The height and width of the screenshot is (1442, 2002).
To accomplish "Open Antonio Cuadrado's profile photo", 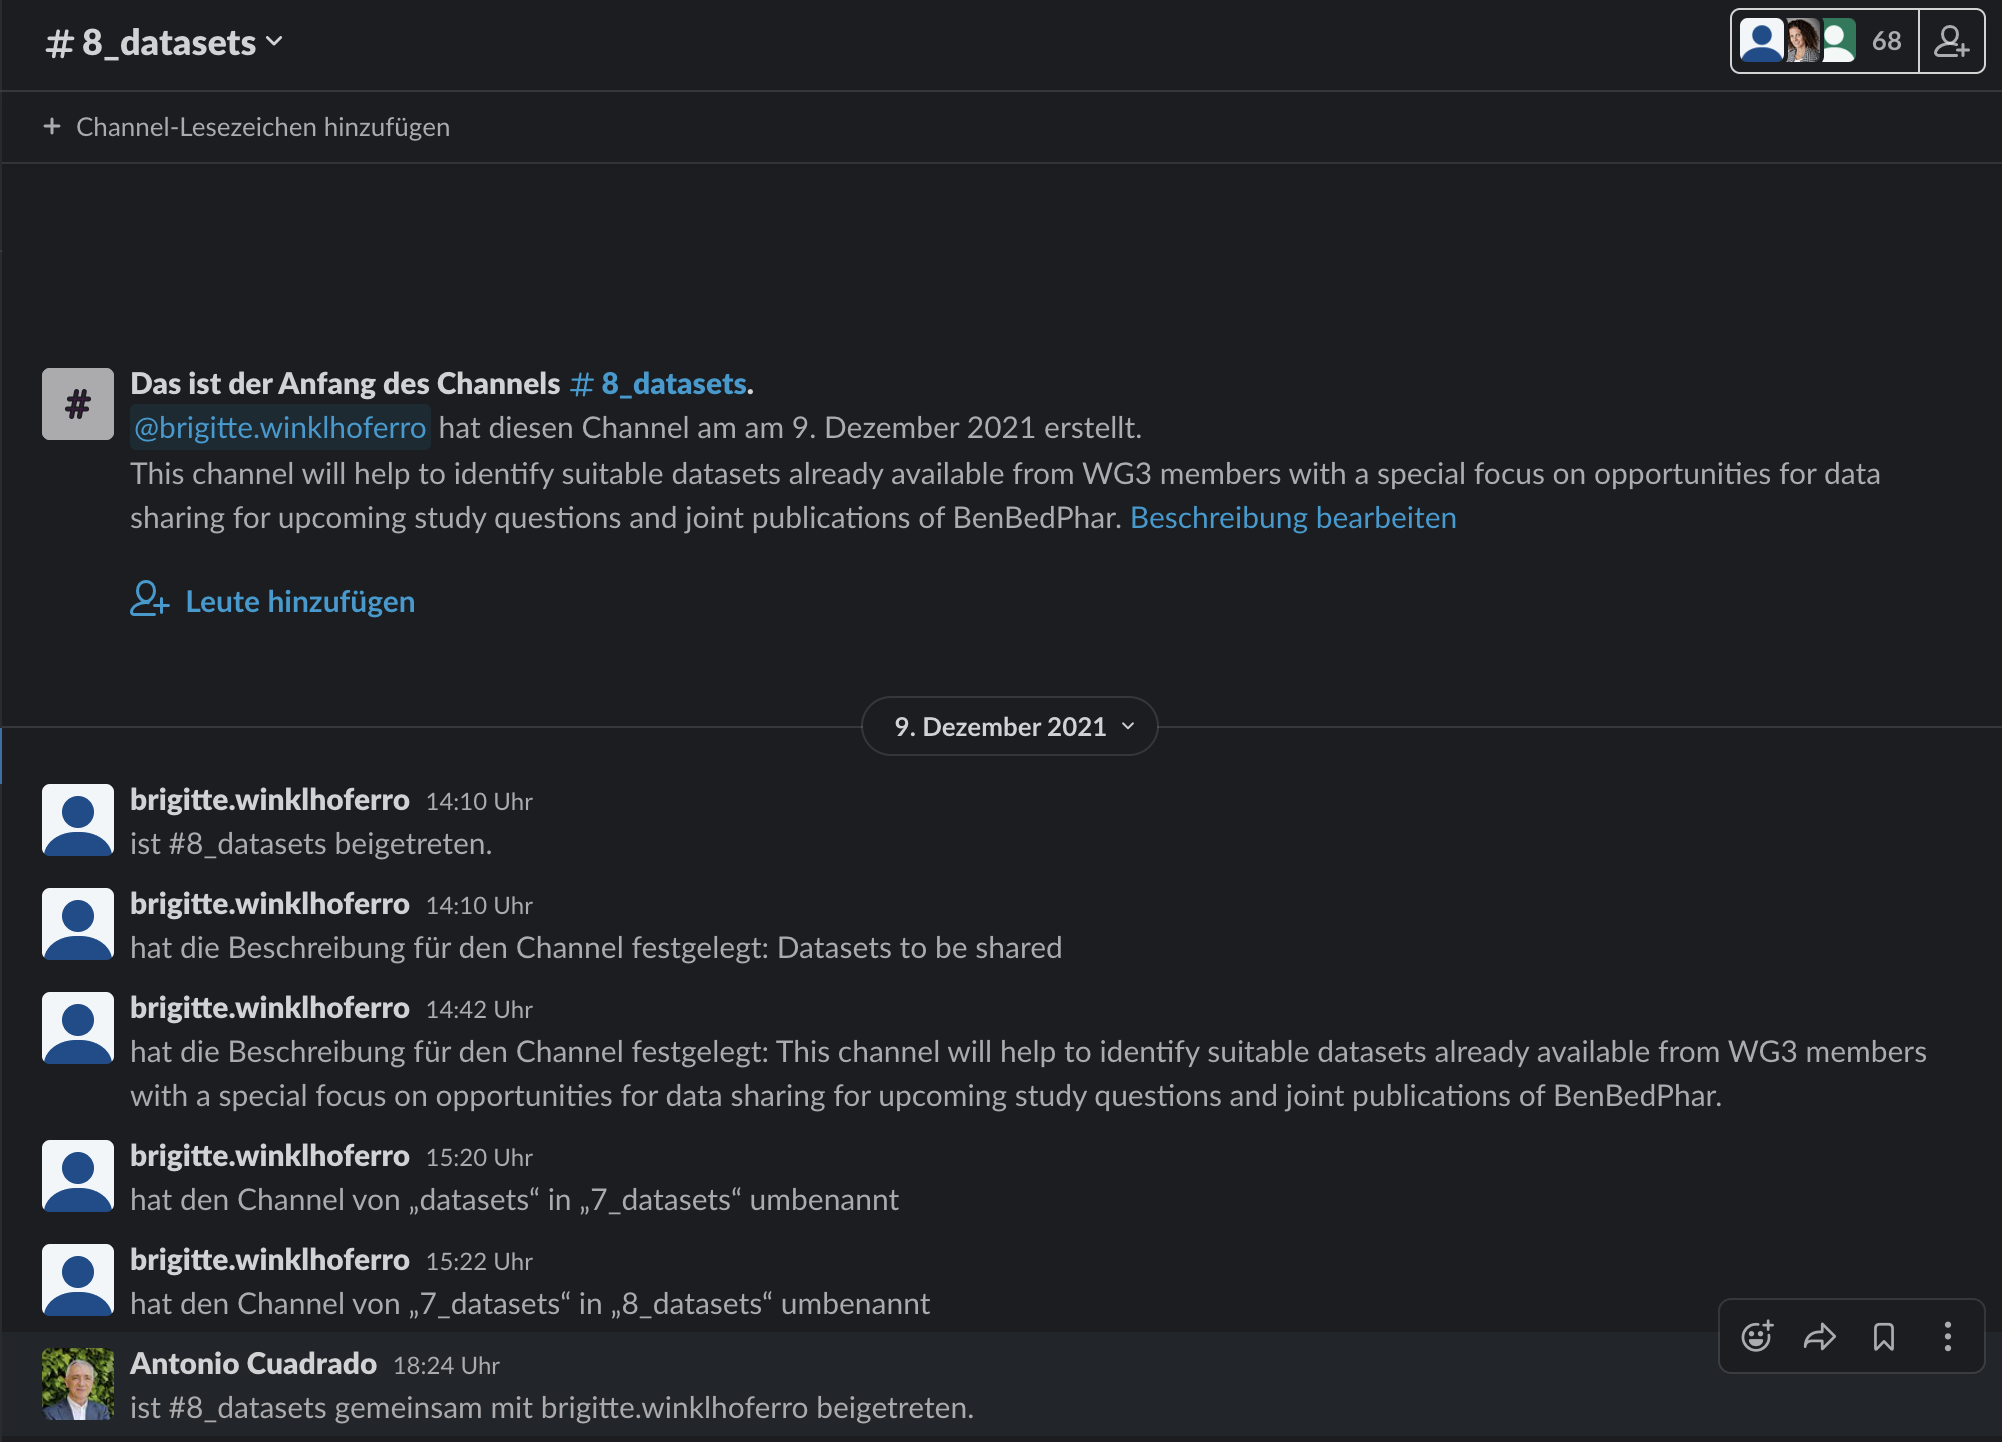I will pos(78,1384).
